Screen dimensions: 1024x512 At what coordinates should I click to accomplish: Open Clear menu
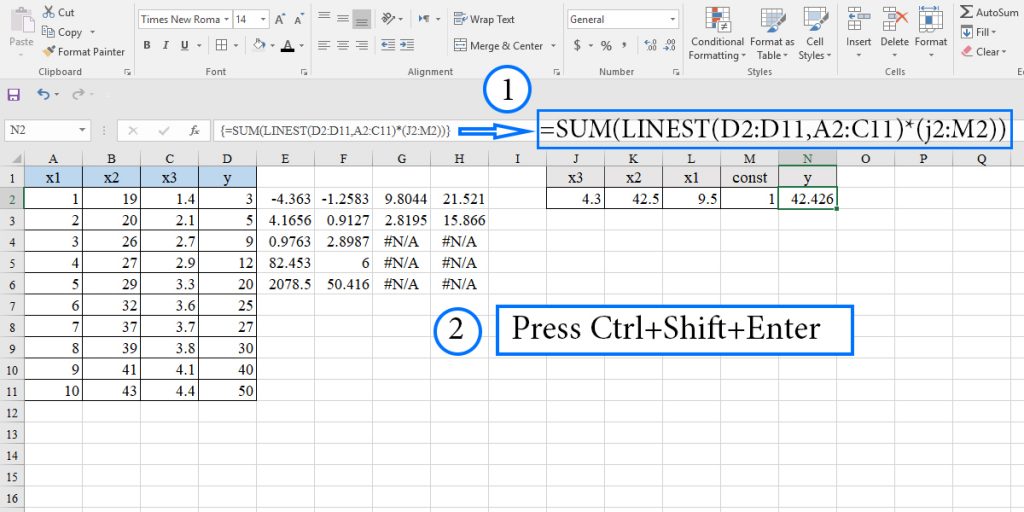point(983,52)
